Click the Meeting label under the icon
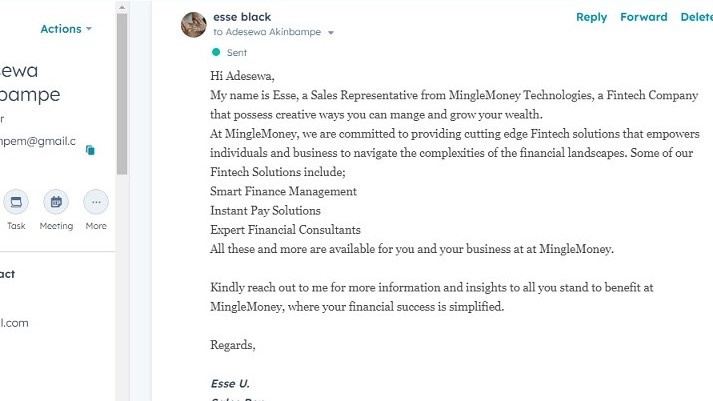The width and height of the screenshot is (713, 401). [56, 226]
